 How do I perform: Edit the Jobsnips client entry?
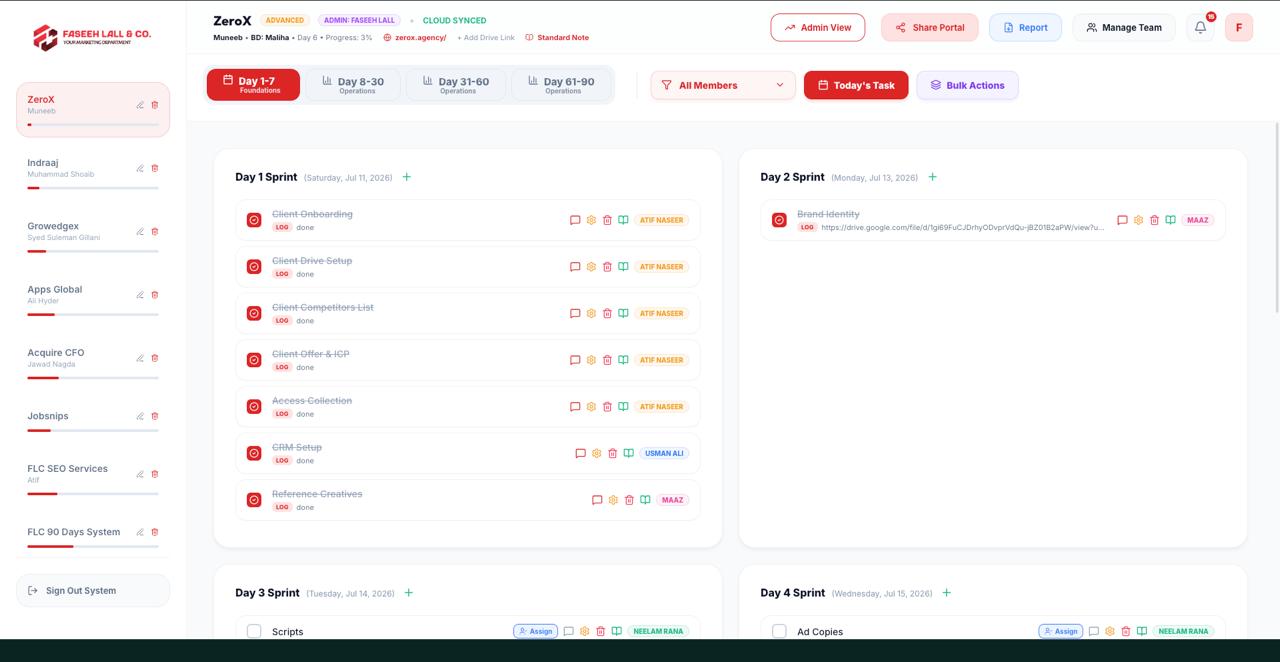[140, 416]
